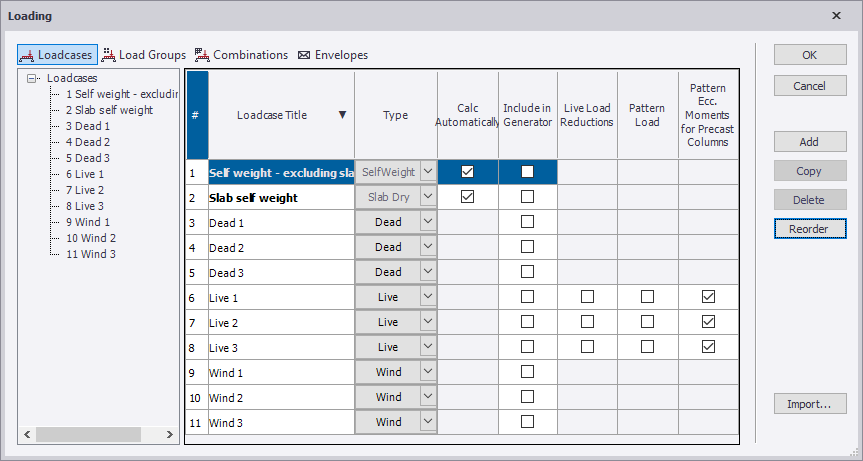Delete the selected loadcase

810,200
